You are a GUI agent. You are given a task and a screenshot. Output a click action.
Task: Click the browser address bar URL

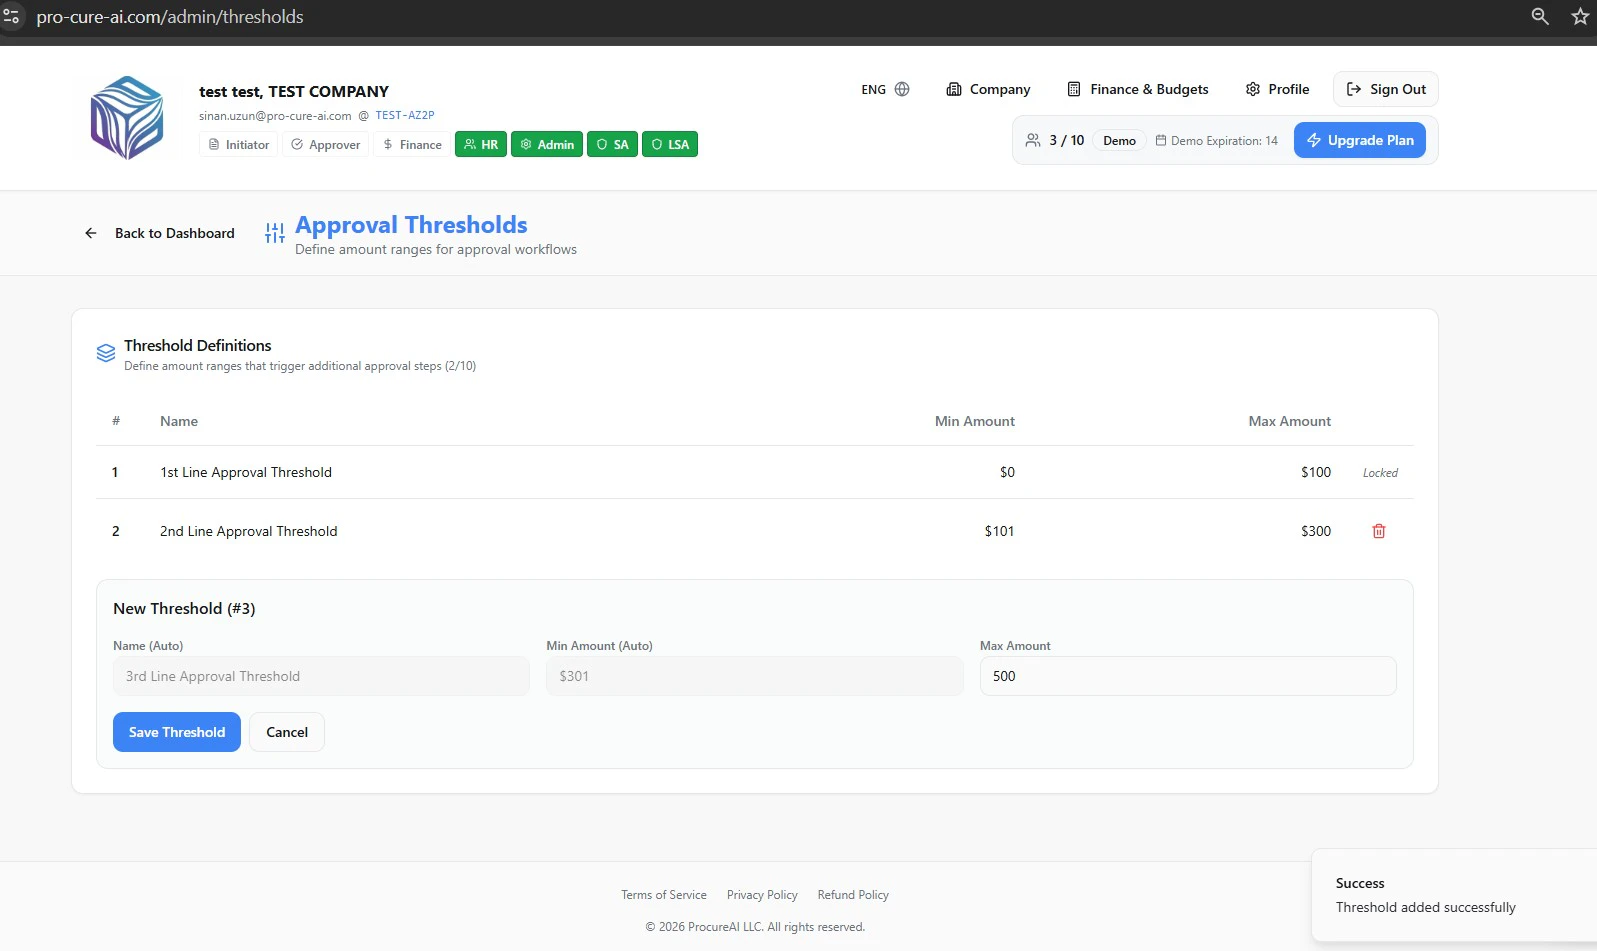click(x=170, y=17)
